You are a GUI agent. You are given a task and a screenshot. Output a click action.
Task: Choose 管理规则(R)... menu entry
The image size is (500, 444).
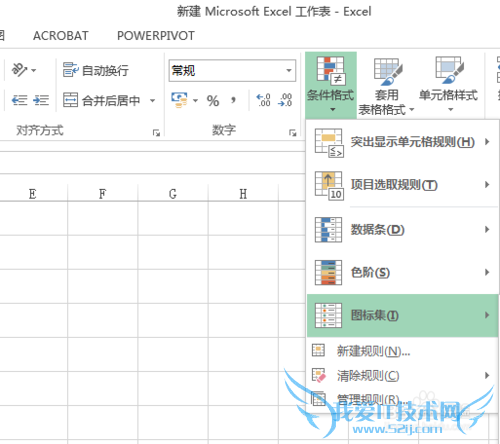pos(402,399)
